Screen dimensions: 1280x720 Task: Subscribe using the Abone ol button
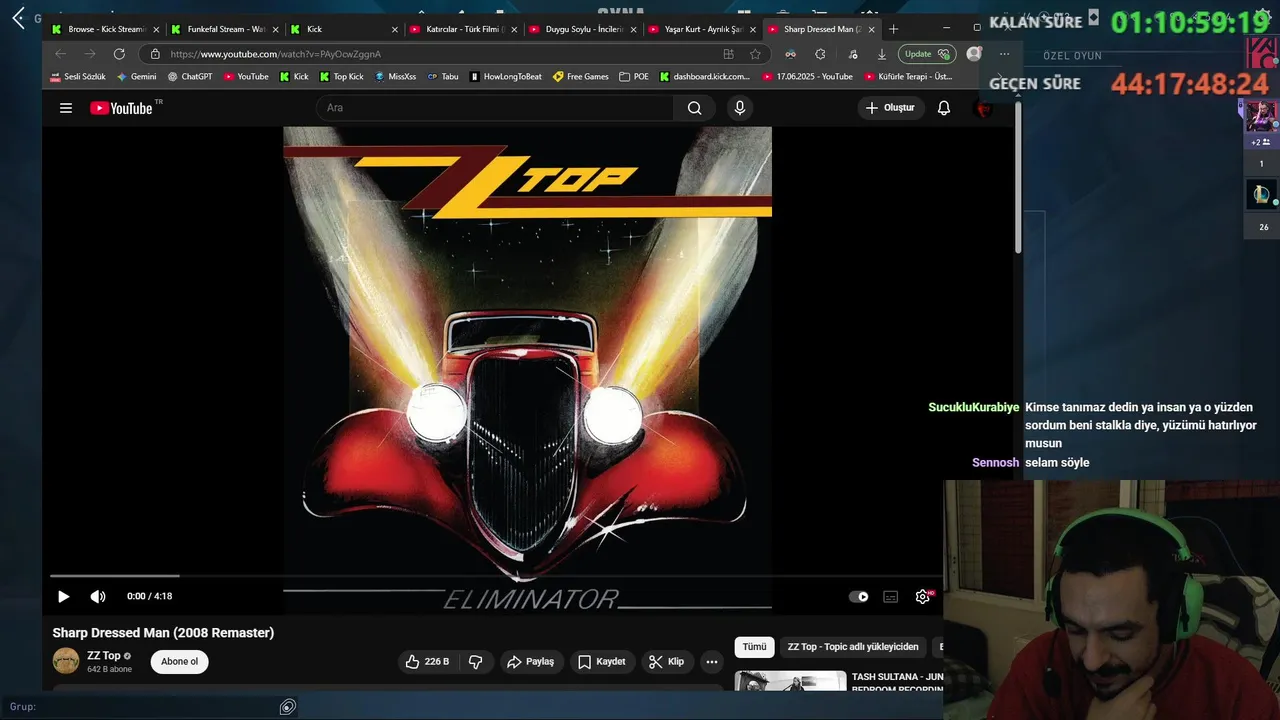tap(180, 662)
